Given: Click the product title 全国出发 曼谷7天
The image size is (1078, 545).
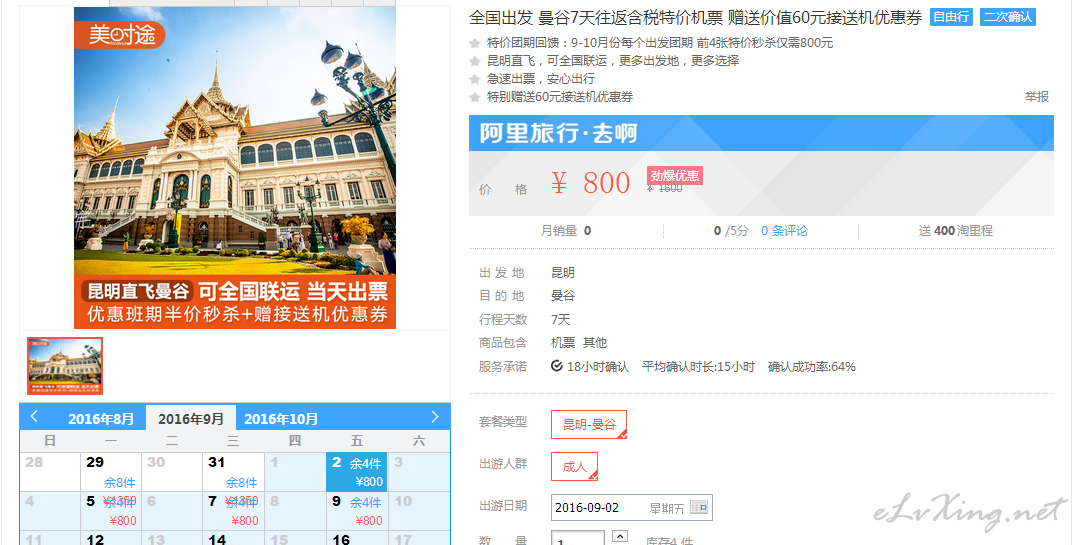Looking at the screenshot, I should click(695, 18).
